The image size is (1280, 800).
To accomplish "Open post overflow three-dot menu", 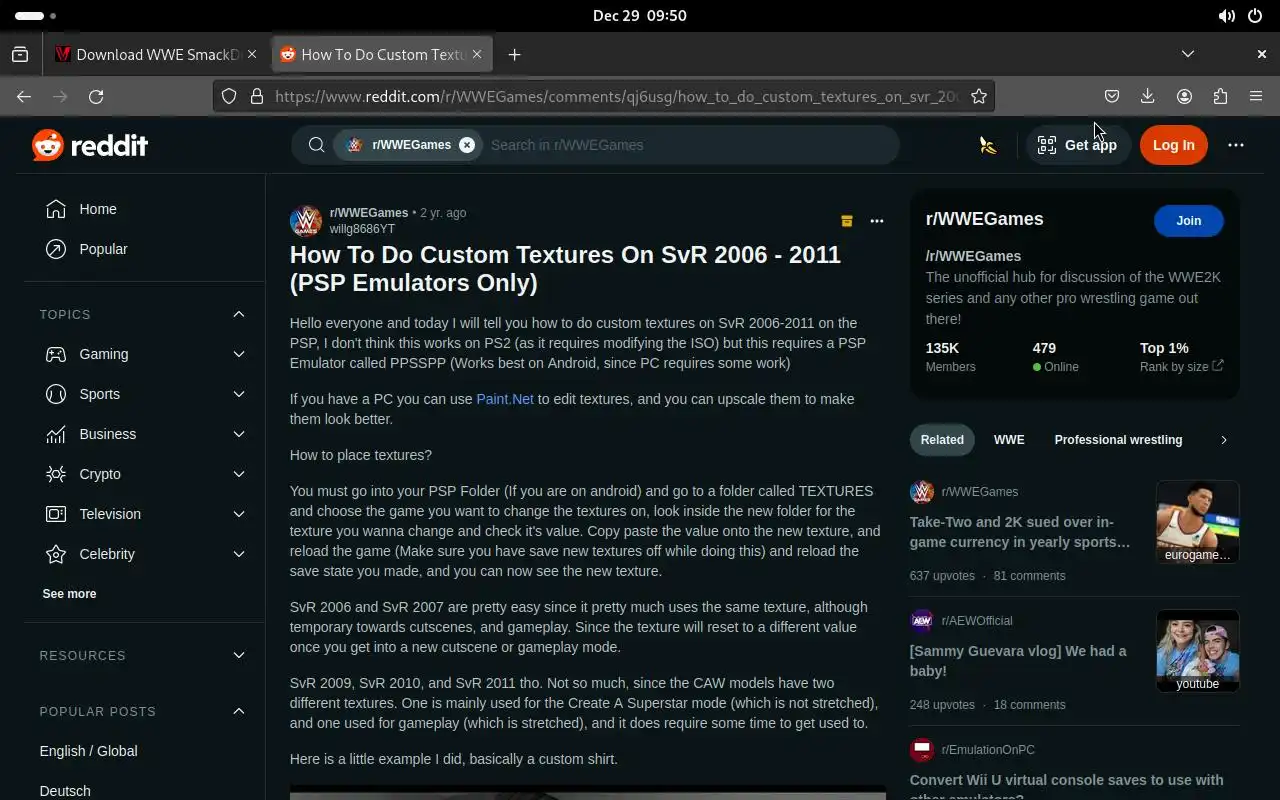I will [877, 221].
